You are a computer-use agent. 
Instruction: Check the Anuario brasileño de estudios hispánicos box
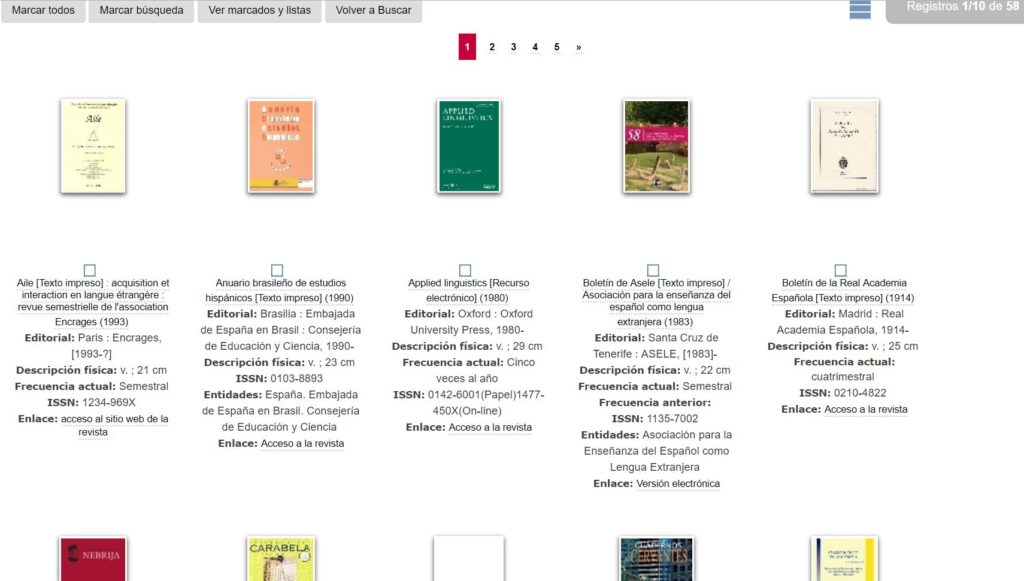coord(277,270)
